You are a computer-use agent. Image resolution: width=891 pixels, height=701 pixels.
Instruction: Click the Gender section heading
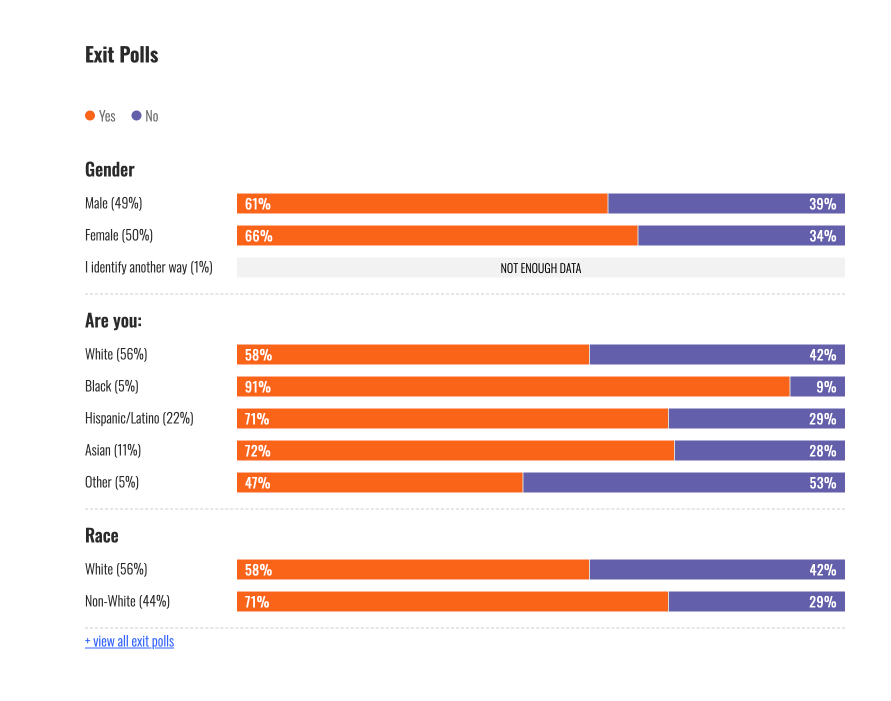pyautogui.click(x=110, y=170)
